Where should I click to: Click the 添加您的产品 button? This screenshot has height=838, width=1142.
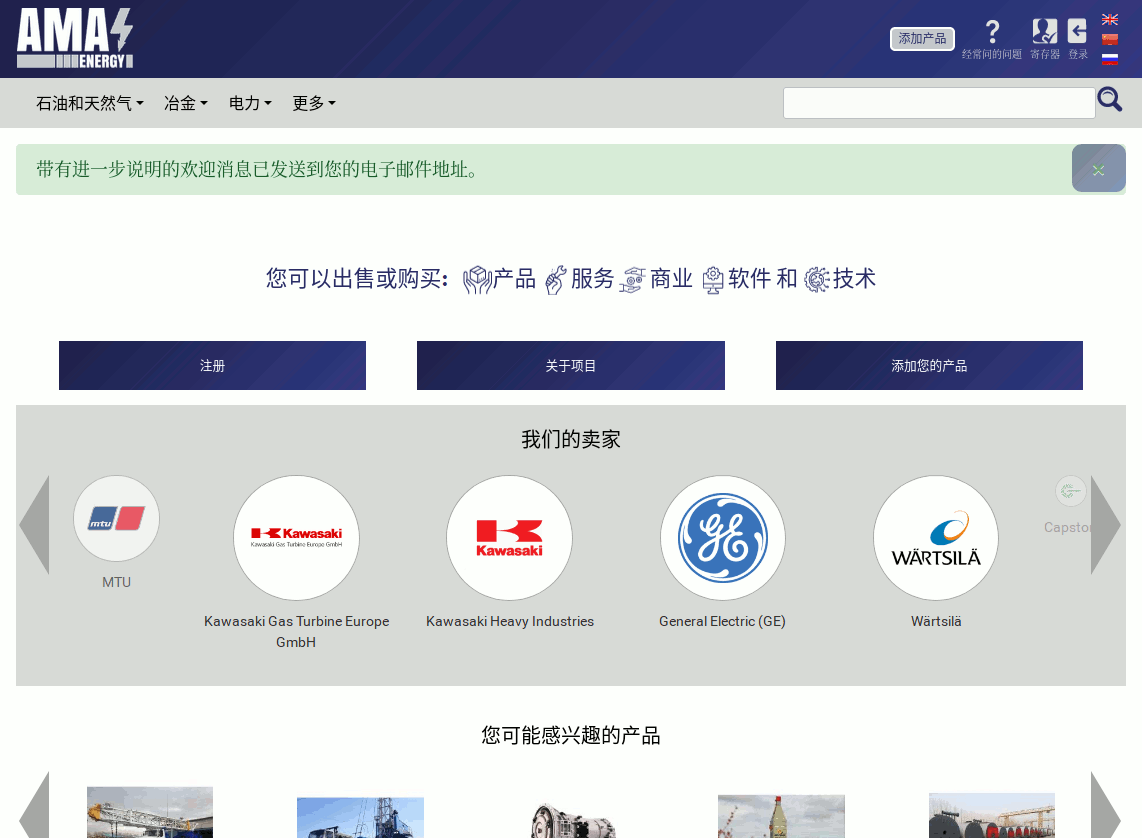929,366
